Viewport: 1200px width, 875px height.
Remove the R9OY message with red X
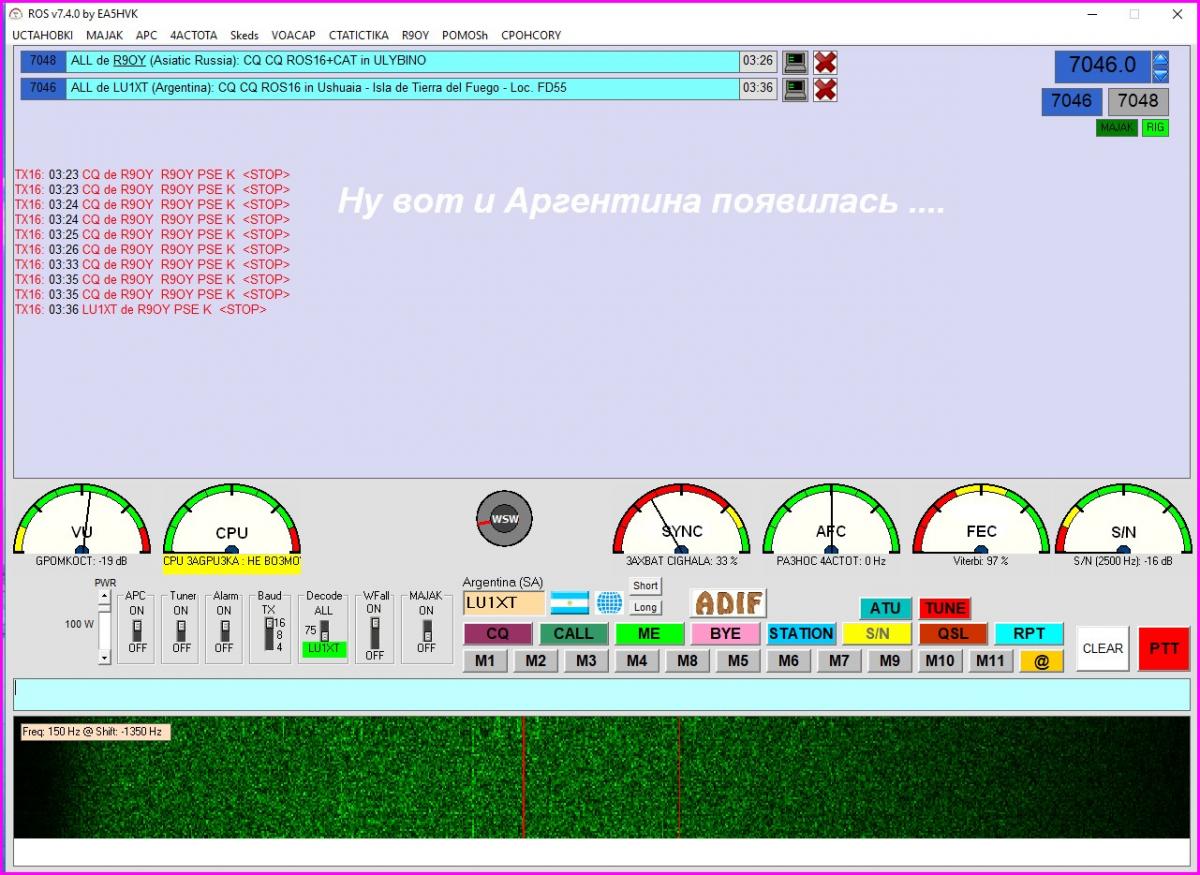pos(825,62)
